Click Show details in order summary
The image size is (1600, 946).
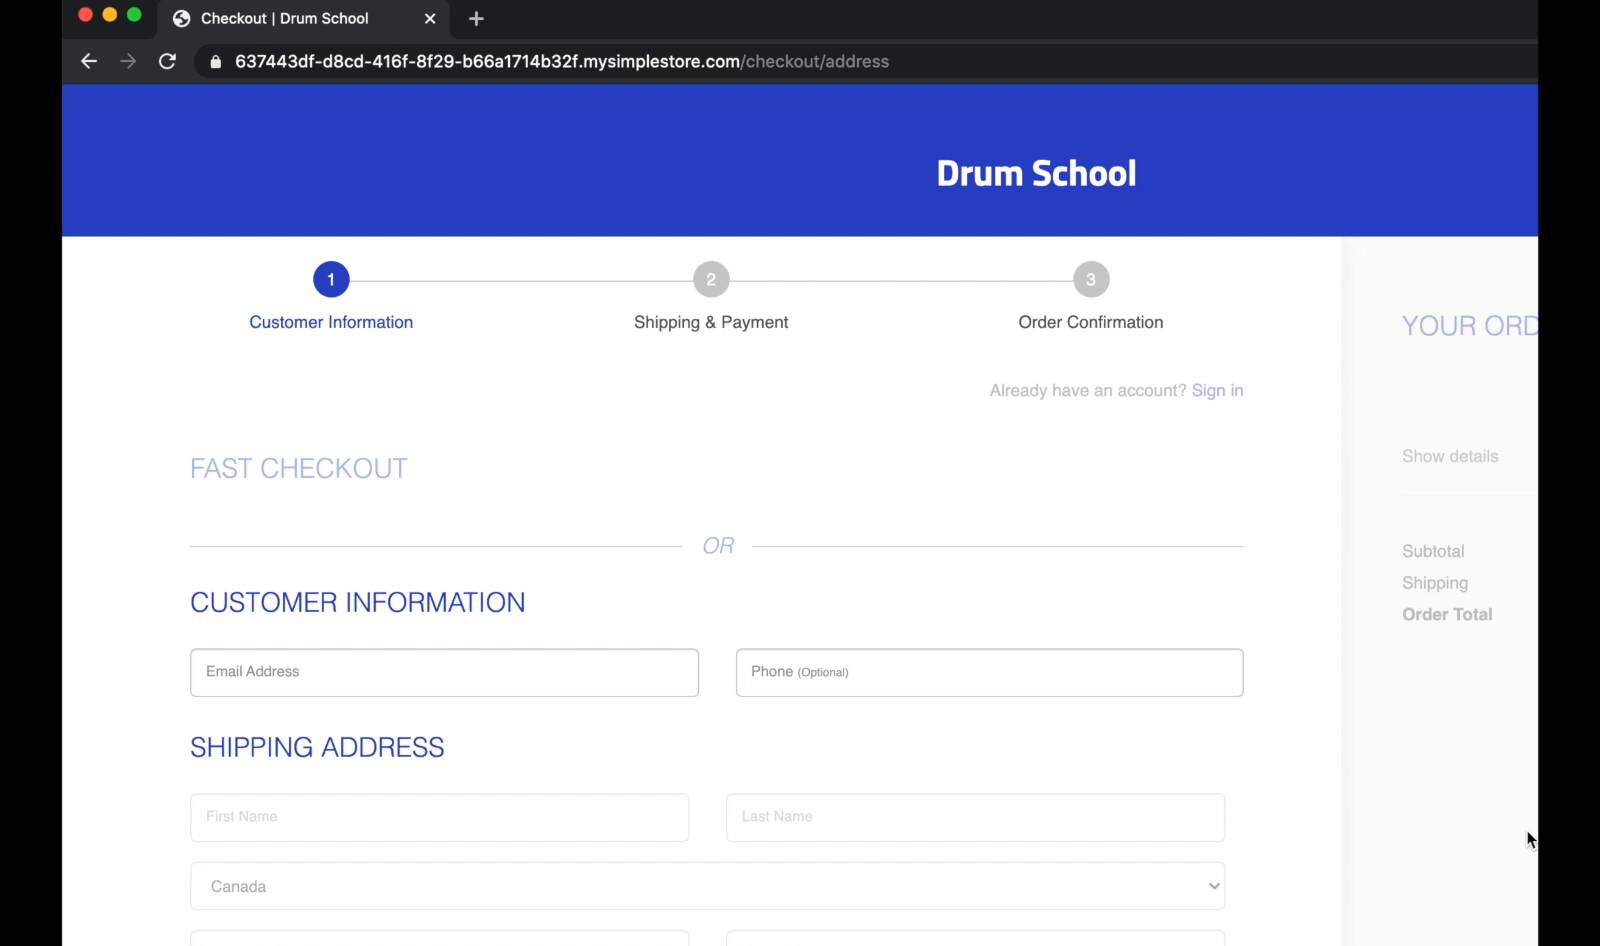point(1450,456)
